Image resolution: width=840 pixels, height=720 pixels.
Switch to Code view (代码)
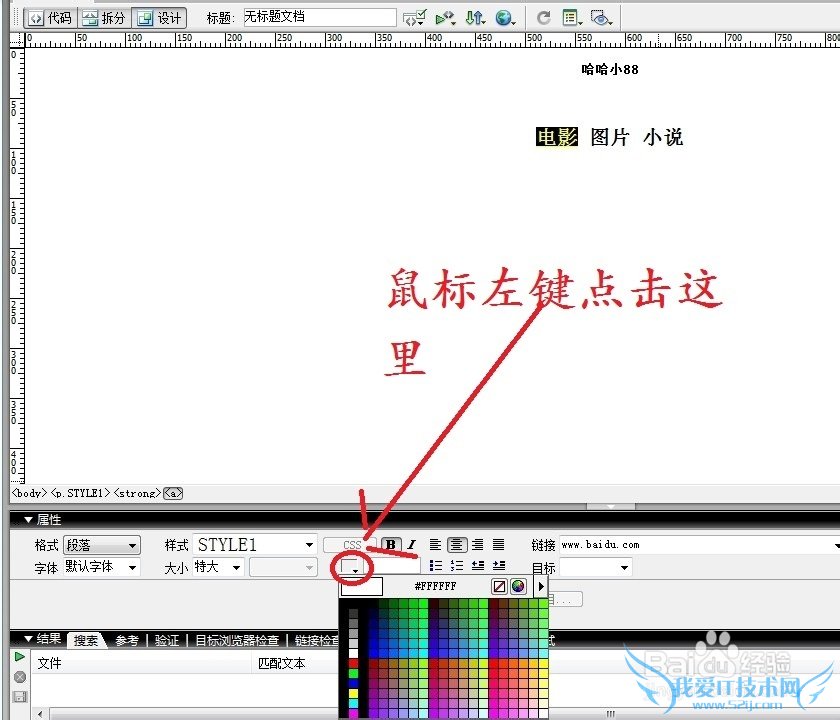50,18
